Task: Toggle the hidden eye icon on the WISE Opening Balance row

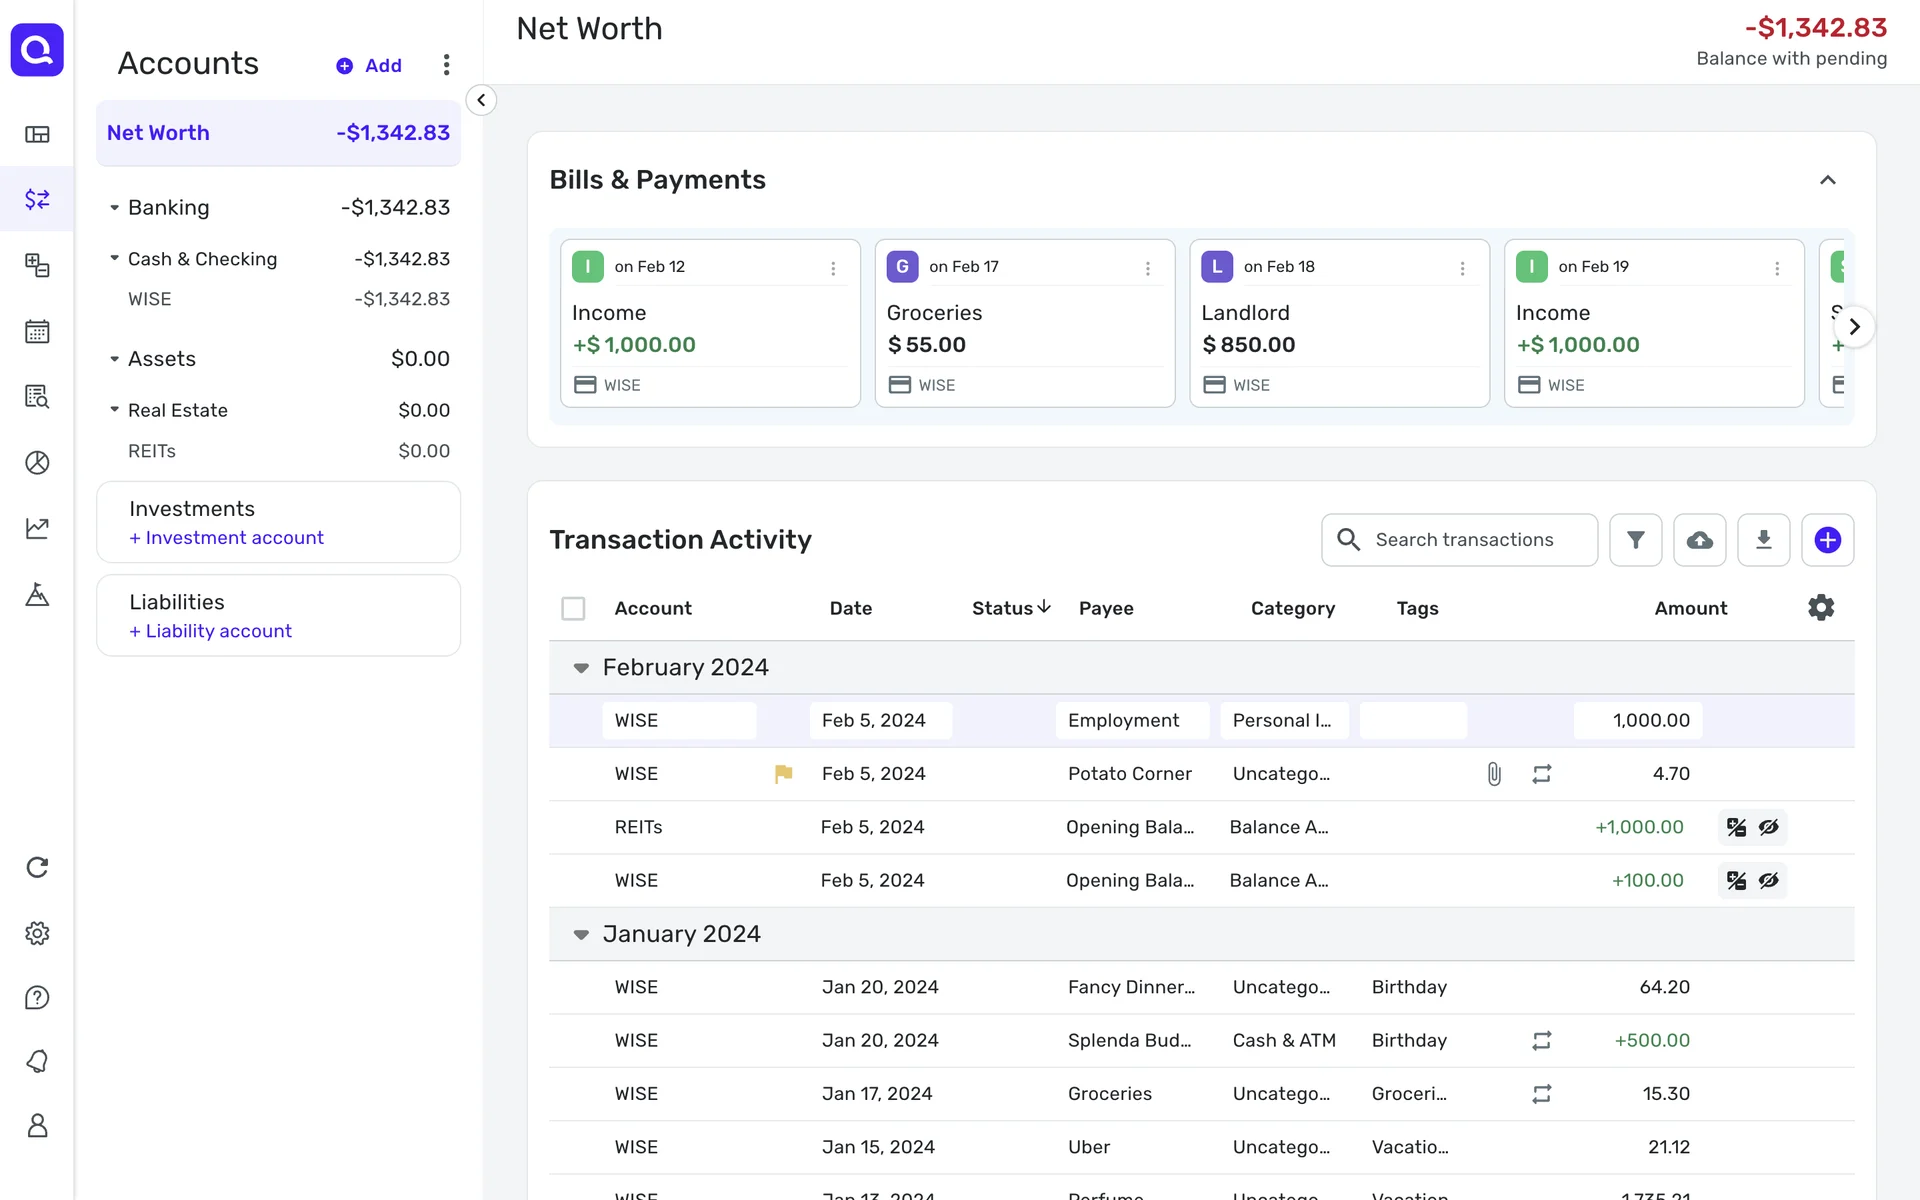Action: [1769, 881]
